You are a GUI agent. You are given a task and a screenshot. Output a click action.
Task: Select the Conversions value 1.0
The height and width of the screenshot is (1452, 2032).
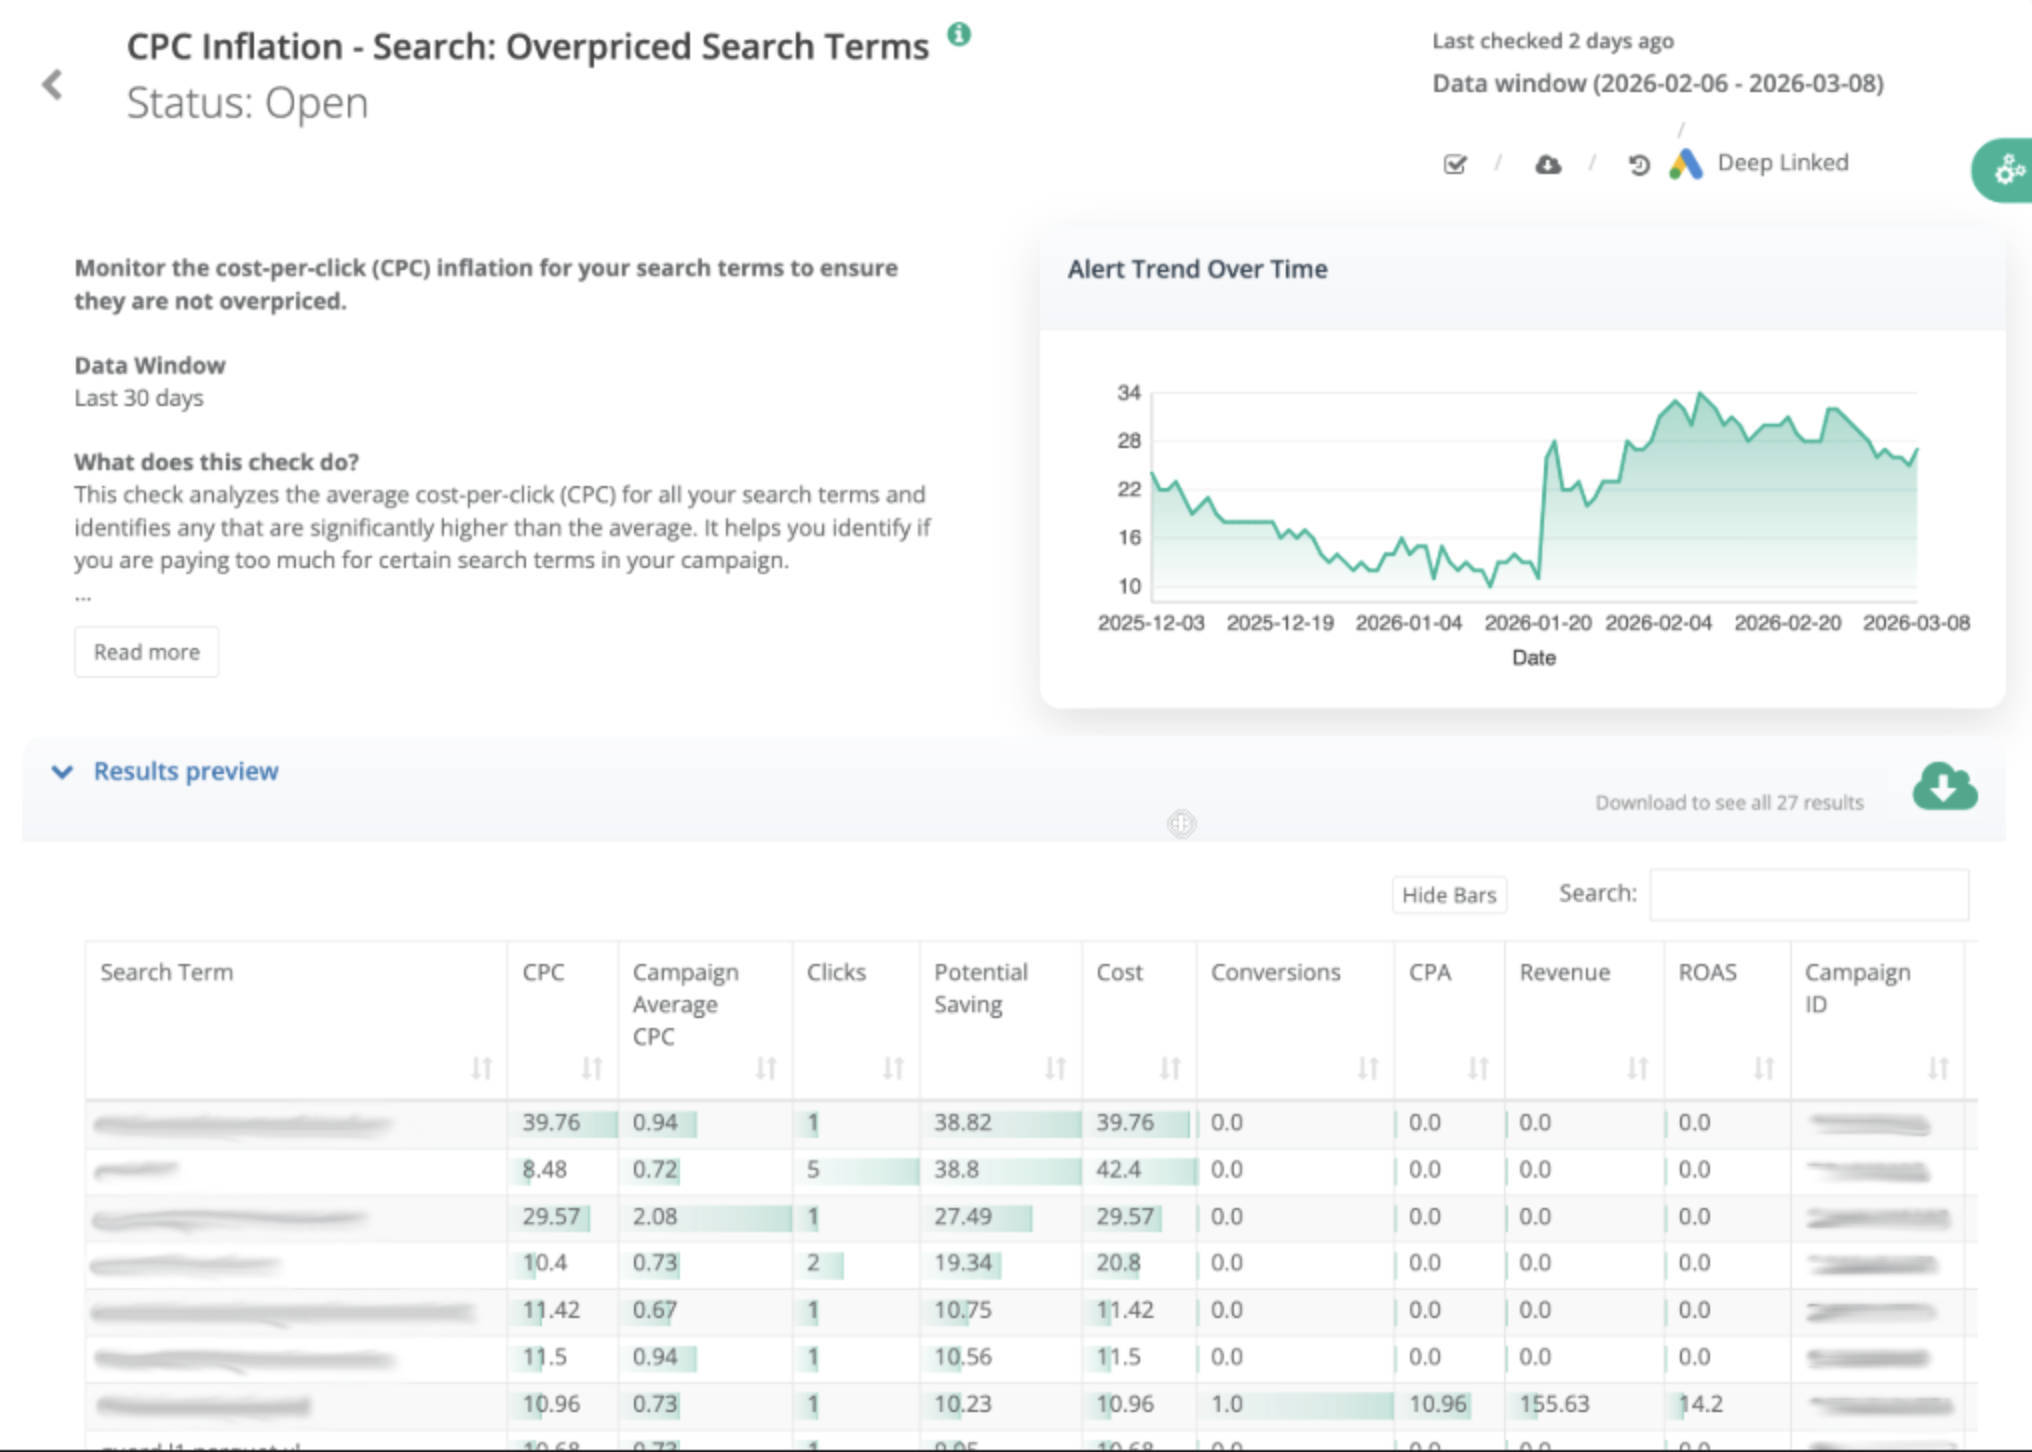(1227, 1404)
